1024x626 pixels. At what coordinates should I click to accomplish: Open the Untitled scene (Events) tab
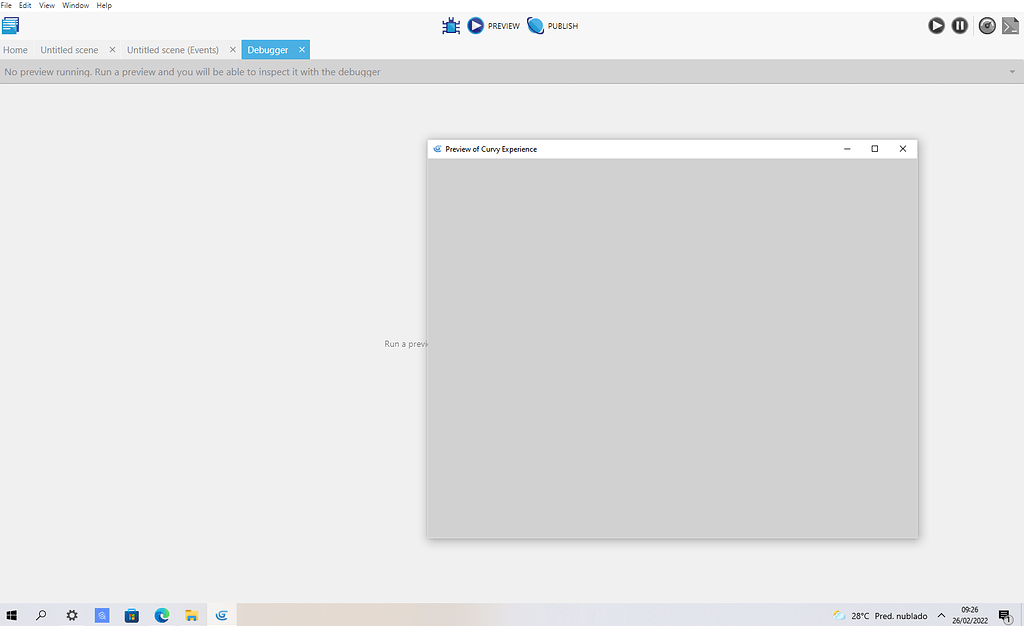[173, 49]
